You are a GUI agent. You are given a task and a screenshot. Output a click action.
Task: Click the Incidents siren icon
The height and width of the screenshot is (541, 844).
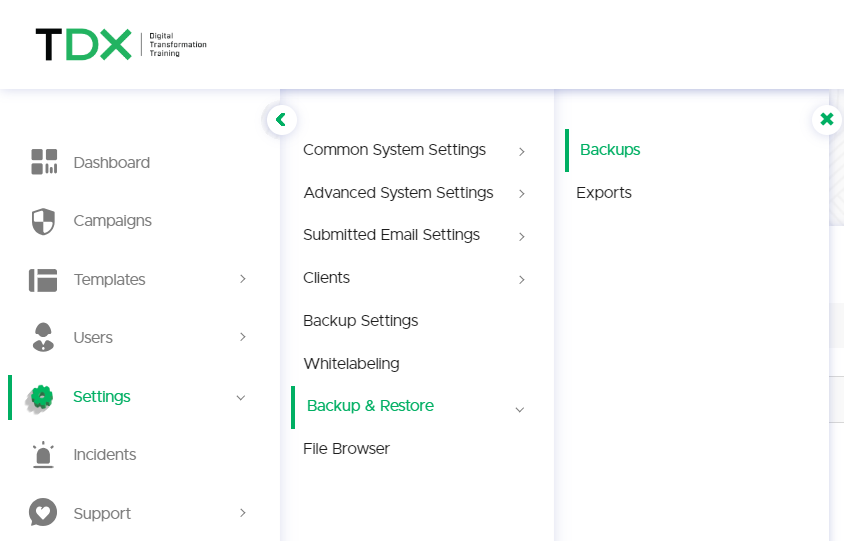click(x=43, y=455)
